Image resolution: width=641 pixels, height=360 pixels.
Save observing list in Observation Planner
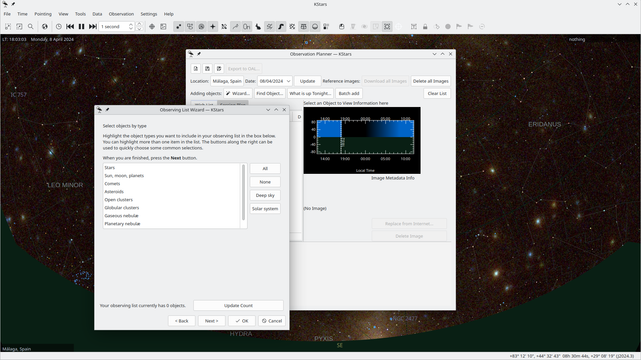[207, 69]
